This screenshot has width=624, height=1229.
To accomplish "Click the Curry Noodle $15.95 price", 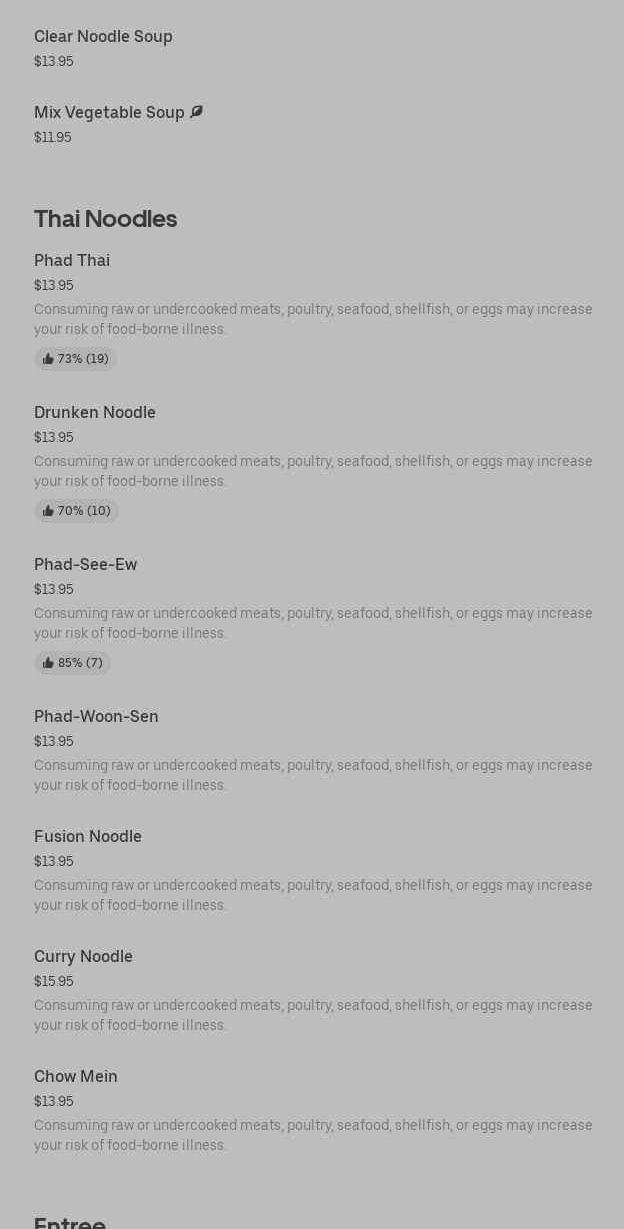I will (54, 982).
